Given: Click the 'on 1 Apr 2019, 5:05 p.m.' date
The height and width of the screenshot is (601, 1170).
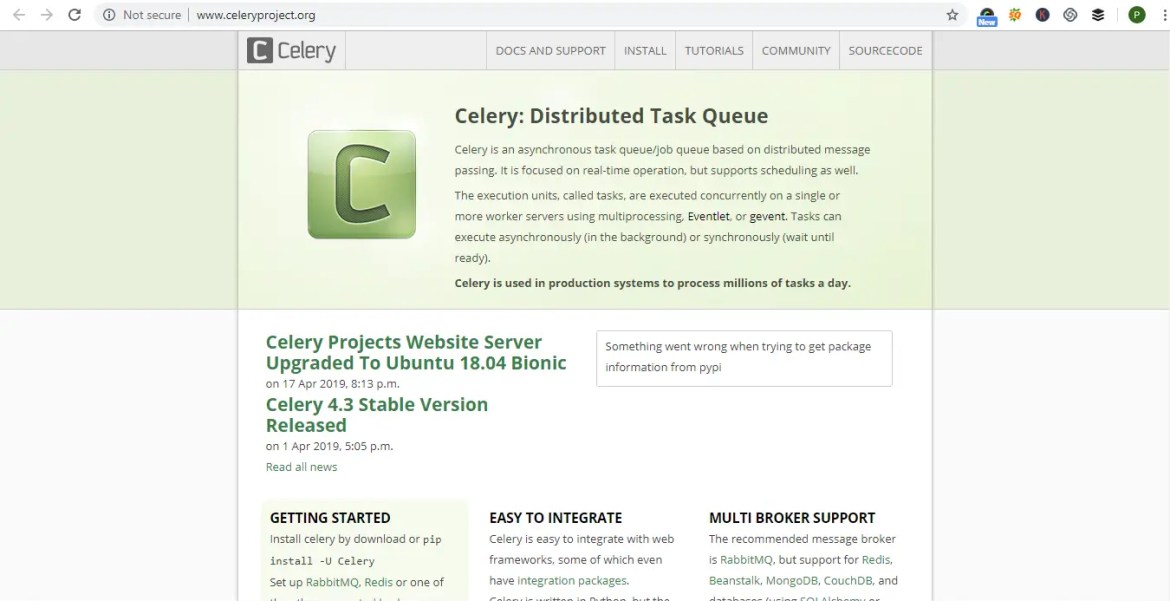Looking at the screenshot, I should pyautogui.click(x=329, y=446).
